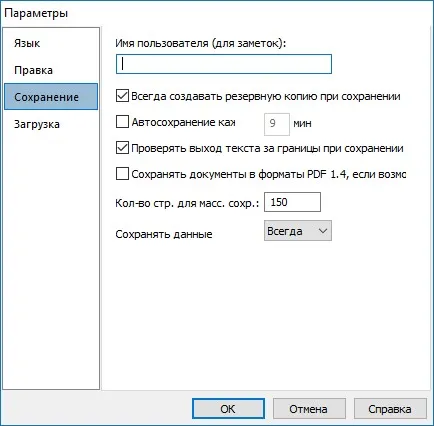Click the autosave minutes field
The width and height of the screenshot is (434, 426).
(277, 124)
